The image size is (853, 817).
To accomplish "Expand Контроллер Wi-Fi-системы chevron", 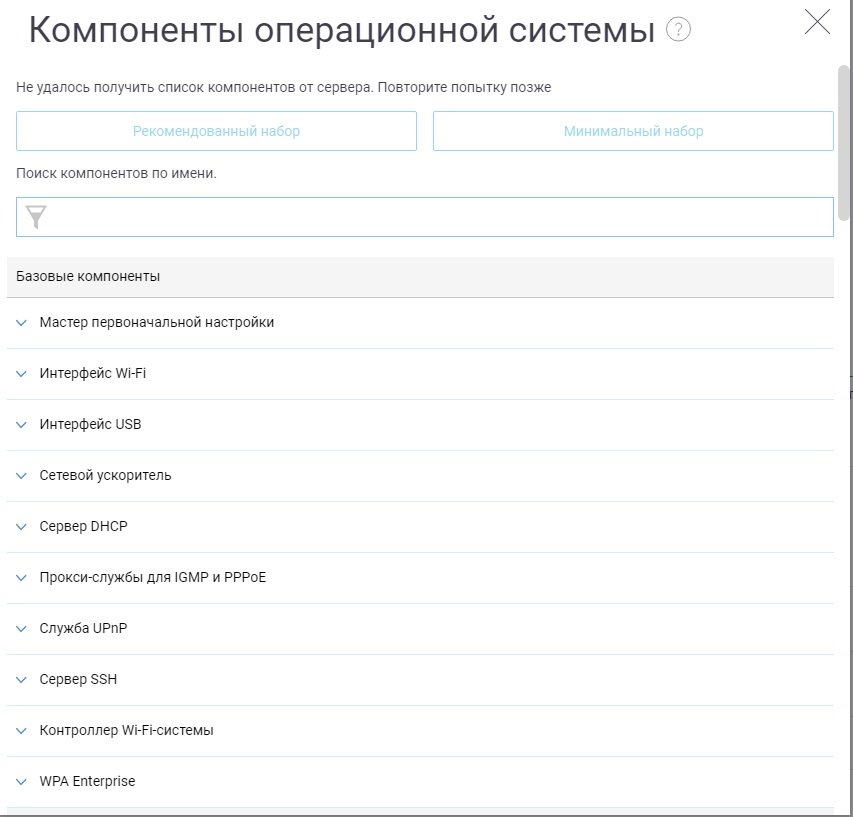I will coord(21,731).
